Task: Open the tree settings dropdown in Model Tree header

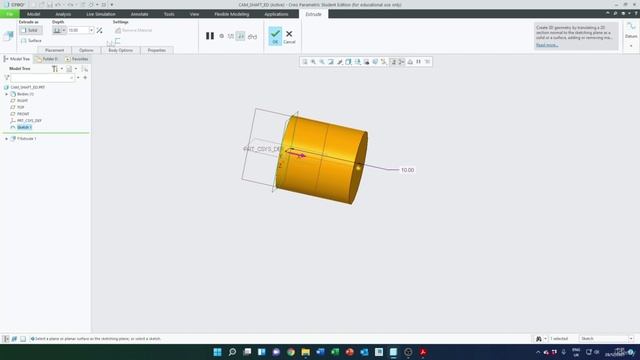Action: click(x=62, y=69)
